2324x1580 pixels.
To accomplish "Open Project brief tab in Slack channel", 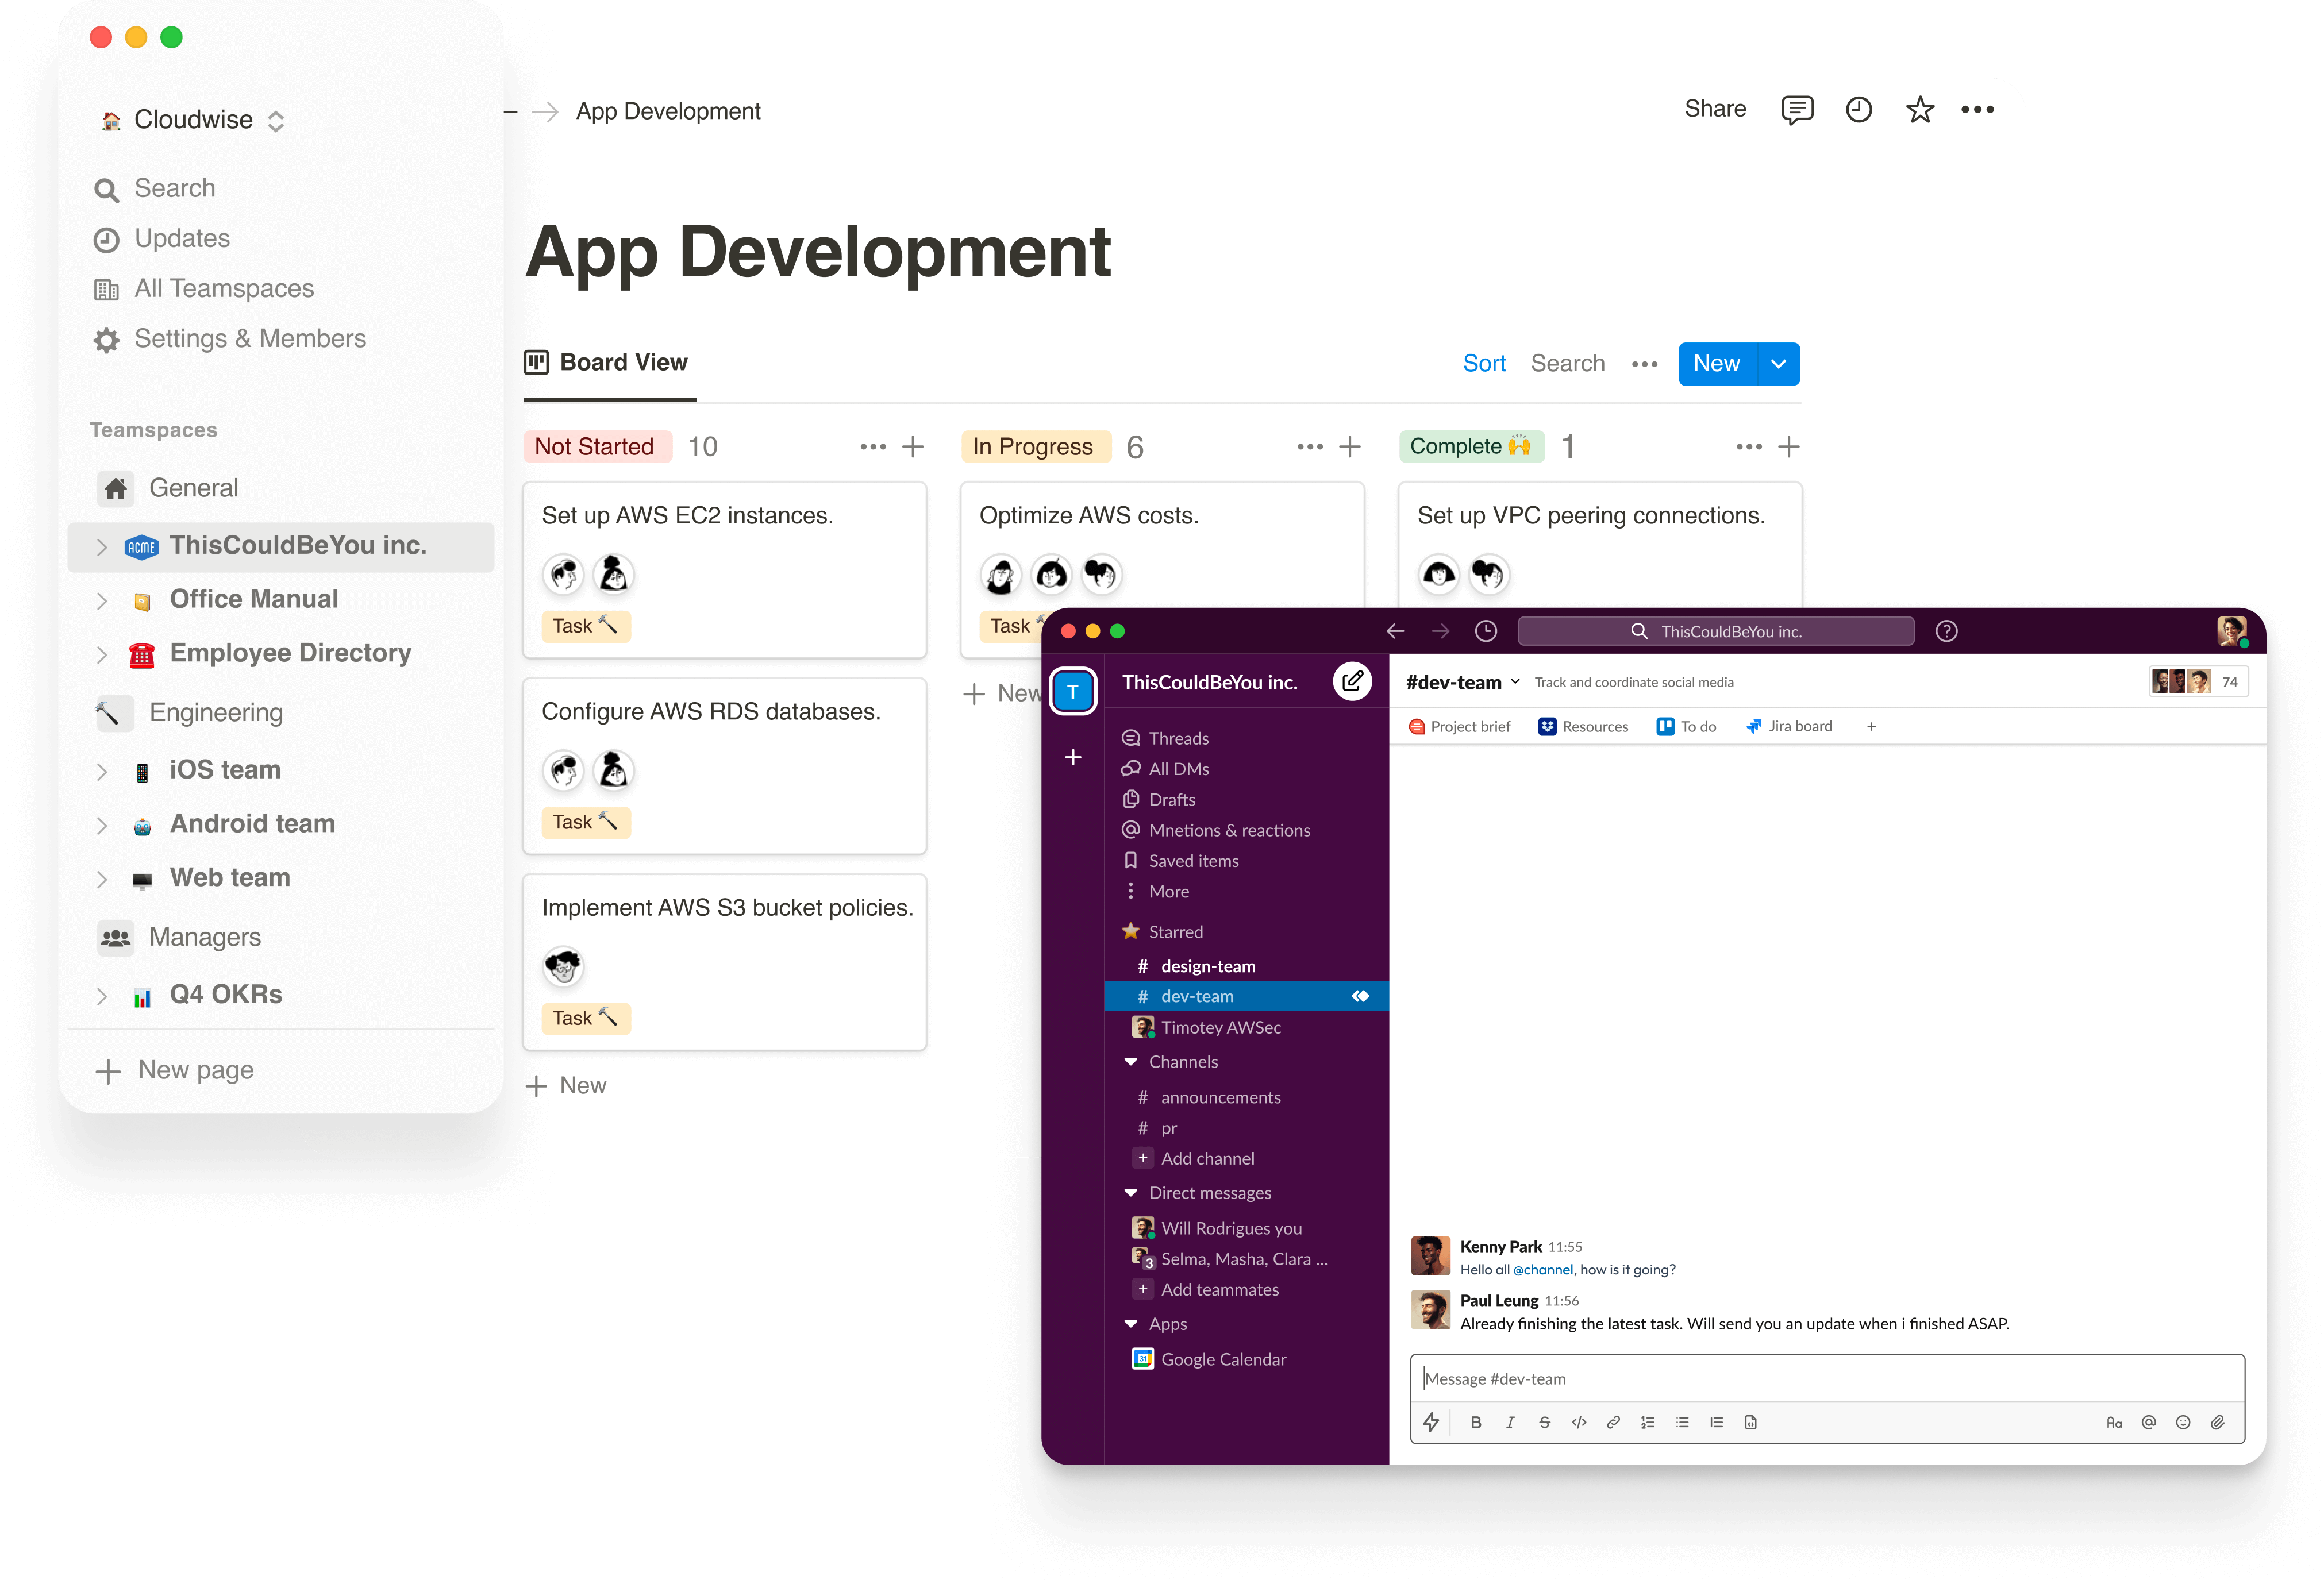I will 1459,726.
